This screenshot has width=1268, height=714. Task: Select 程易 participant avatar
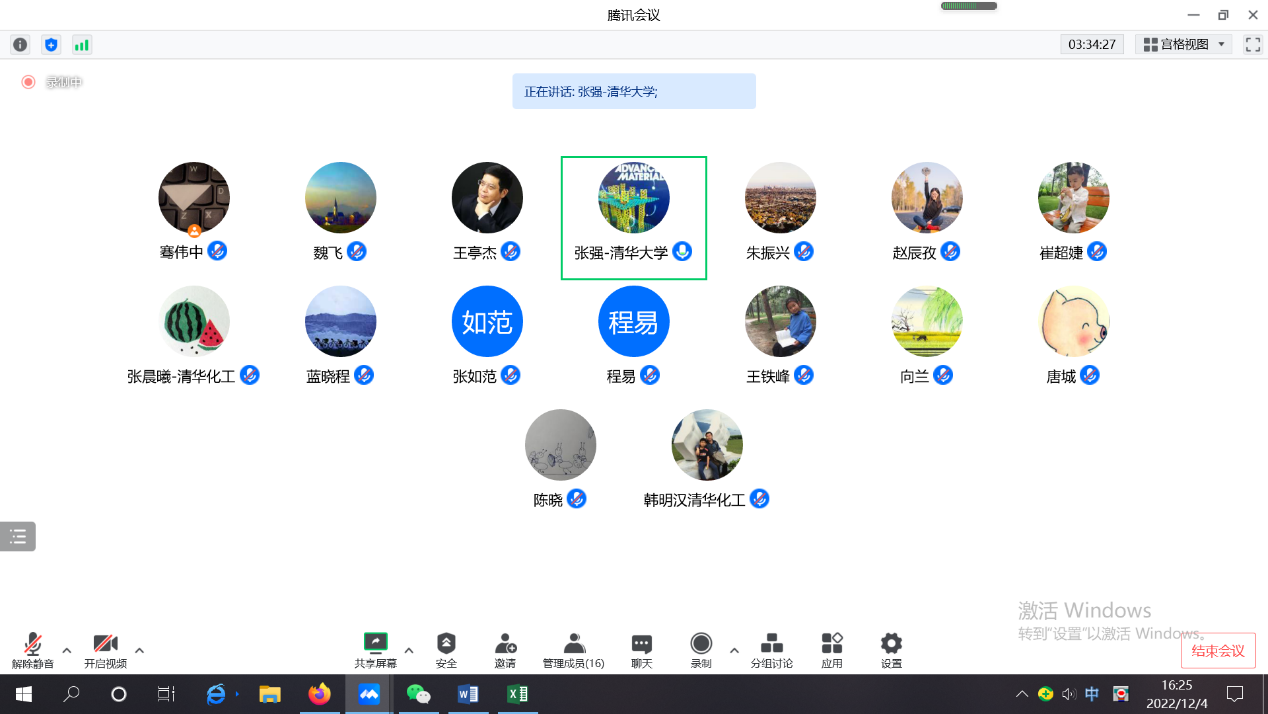634,321
